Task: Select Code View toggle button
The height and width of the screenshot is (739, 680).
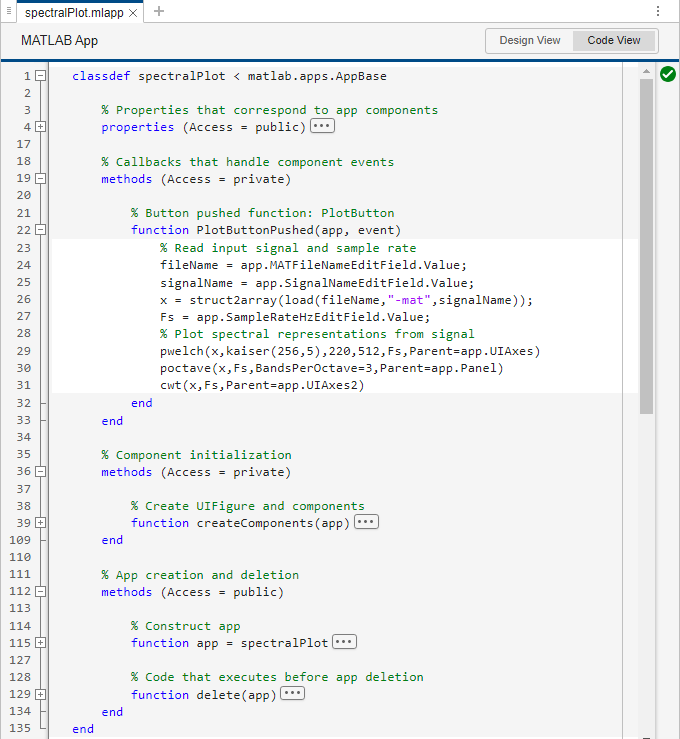Action: point(614,41)
